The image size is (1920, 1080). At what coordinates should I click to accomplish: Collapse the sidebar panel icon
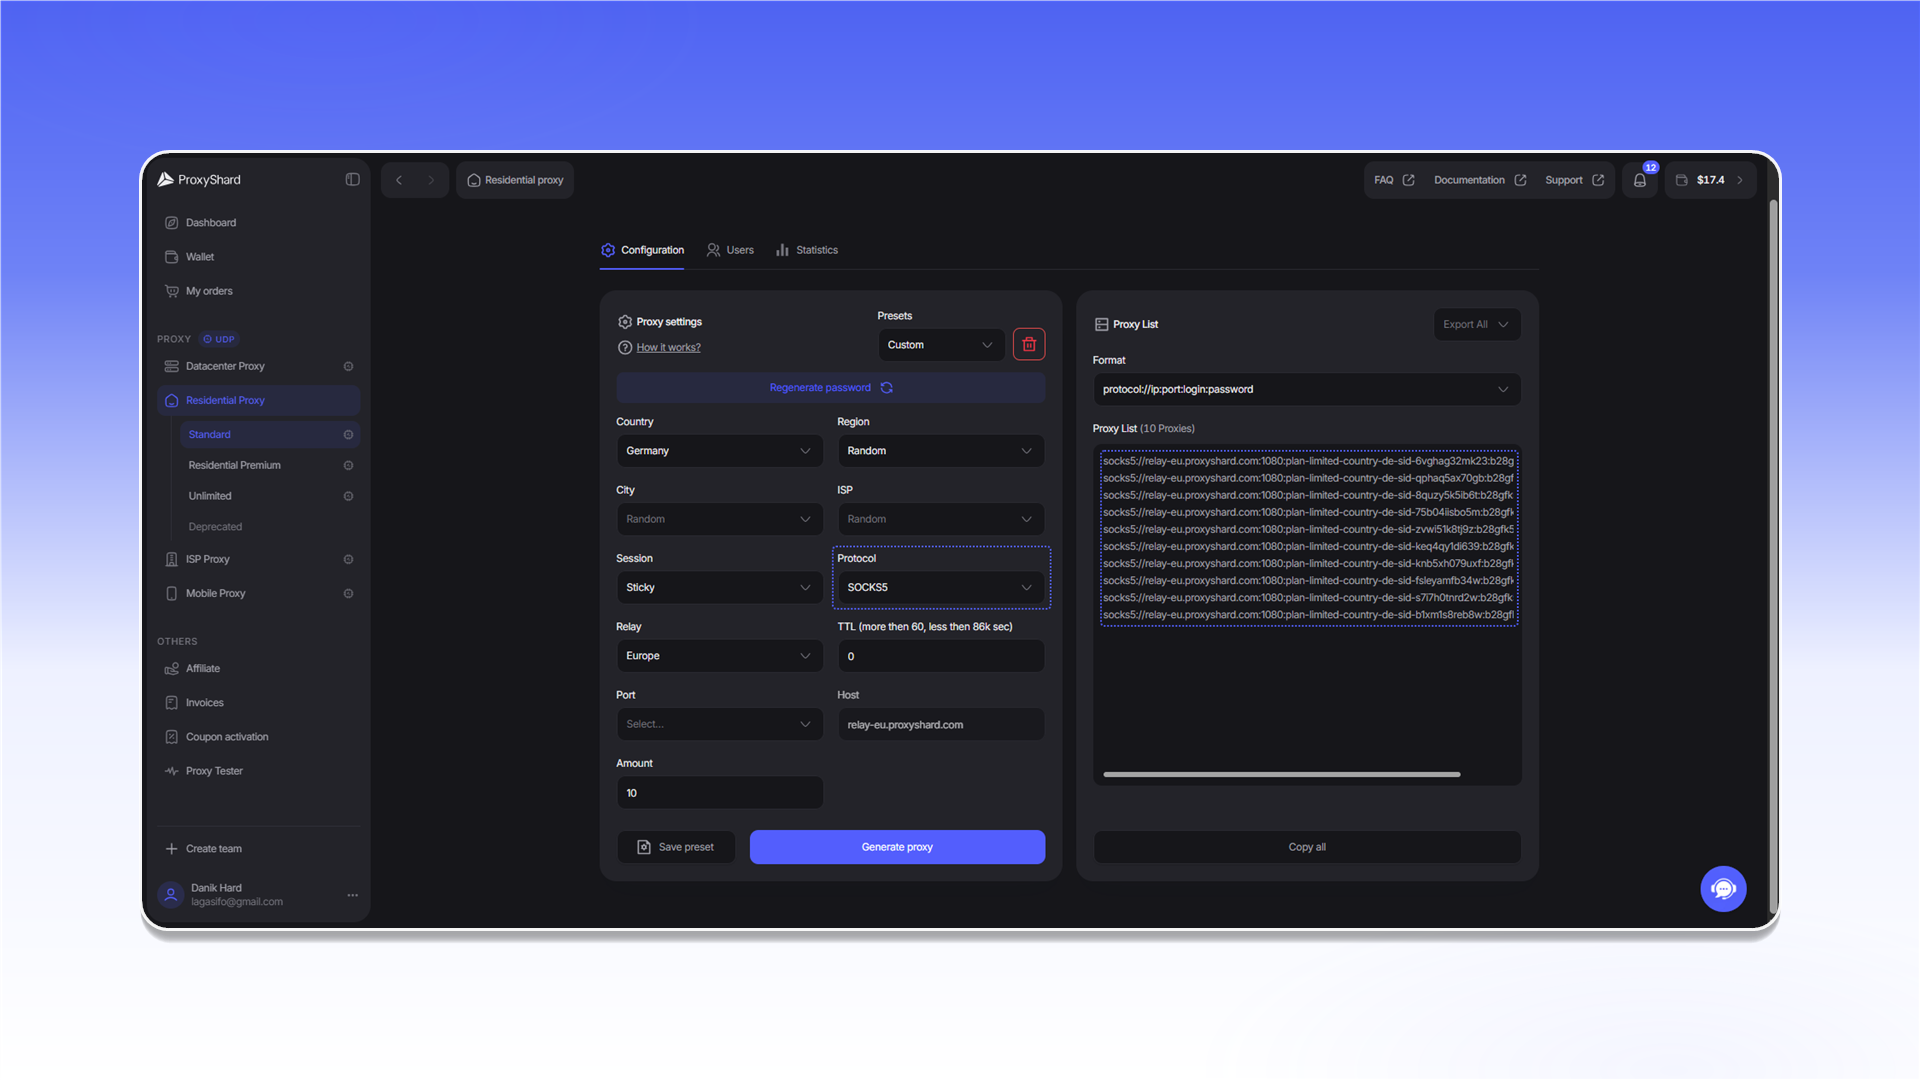[x=352, y=180]
